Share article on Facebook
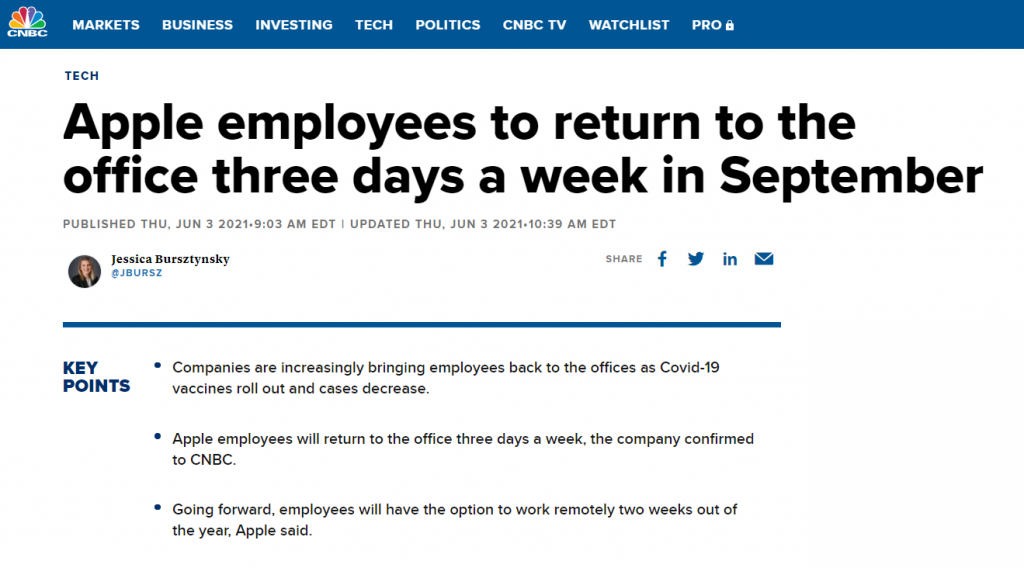The image size is (1024, 568). 662,259
